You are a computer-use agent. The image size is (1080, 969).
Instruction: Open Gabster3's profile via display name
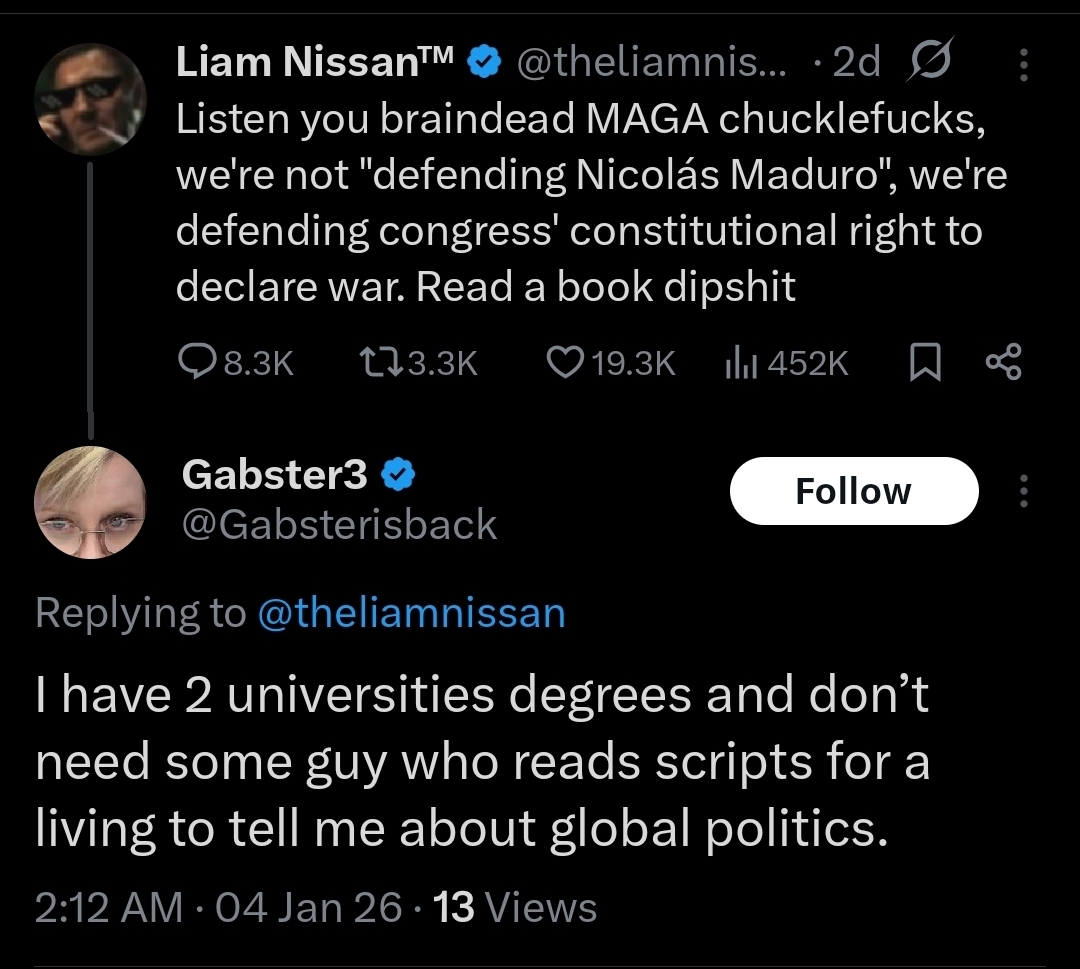click(x=275, y=475)
